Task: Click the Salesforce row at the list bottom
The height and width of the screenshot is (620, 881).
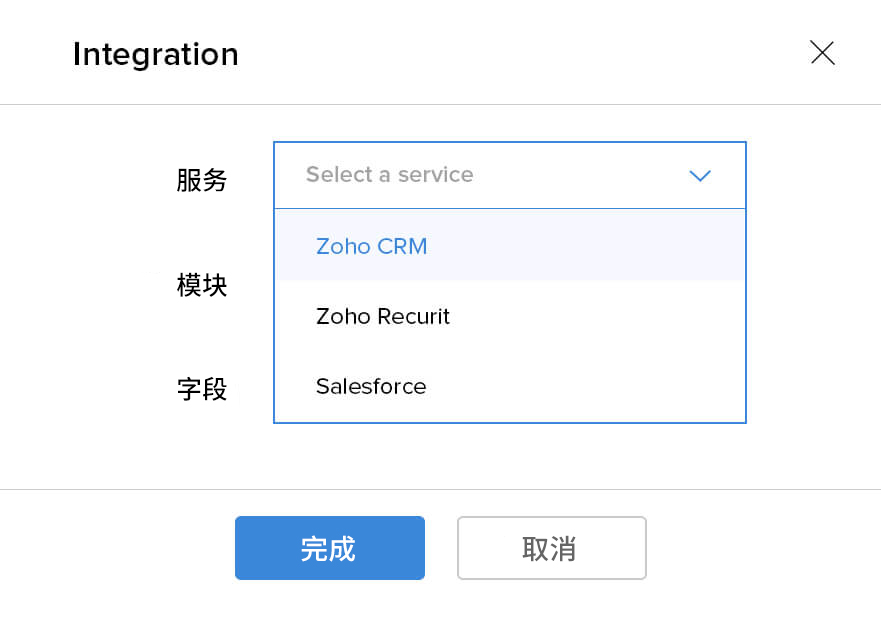Action: click(509, 387)
